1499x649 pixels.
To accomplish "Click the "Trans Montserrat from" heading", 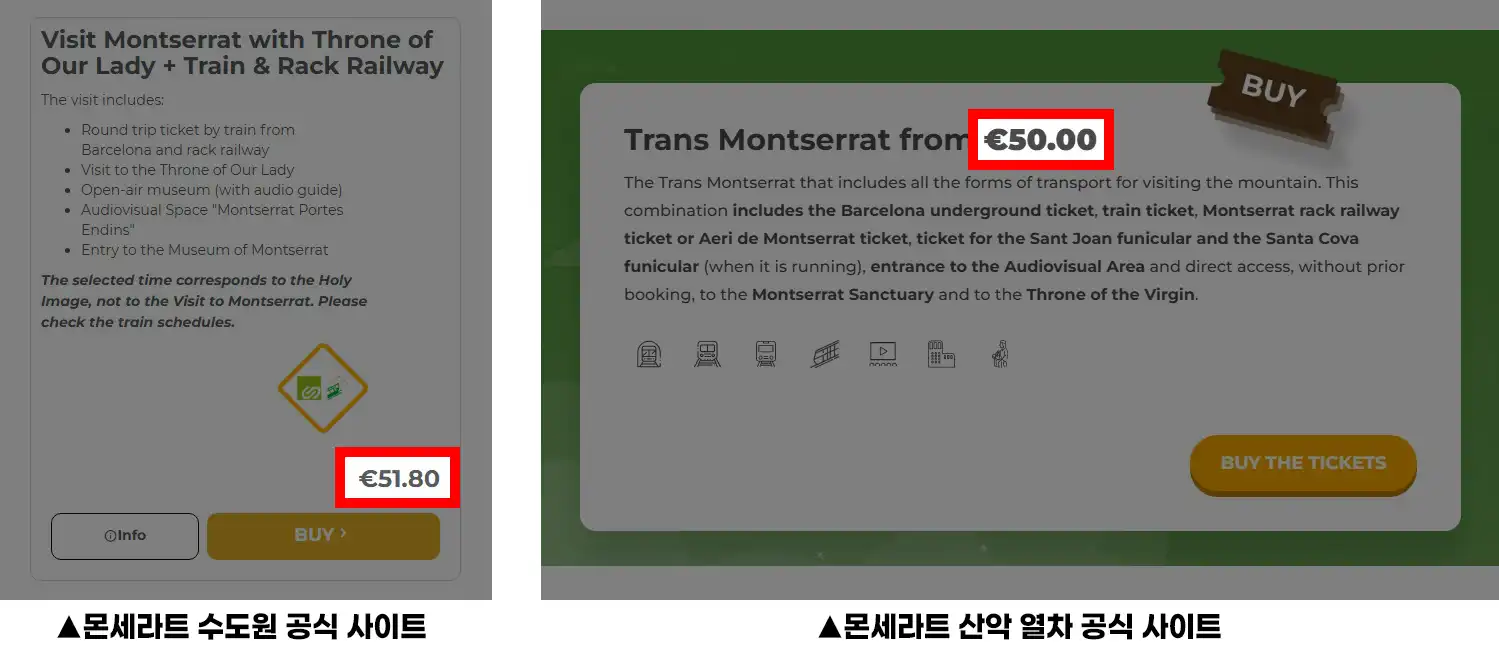I will pos(796,140).
